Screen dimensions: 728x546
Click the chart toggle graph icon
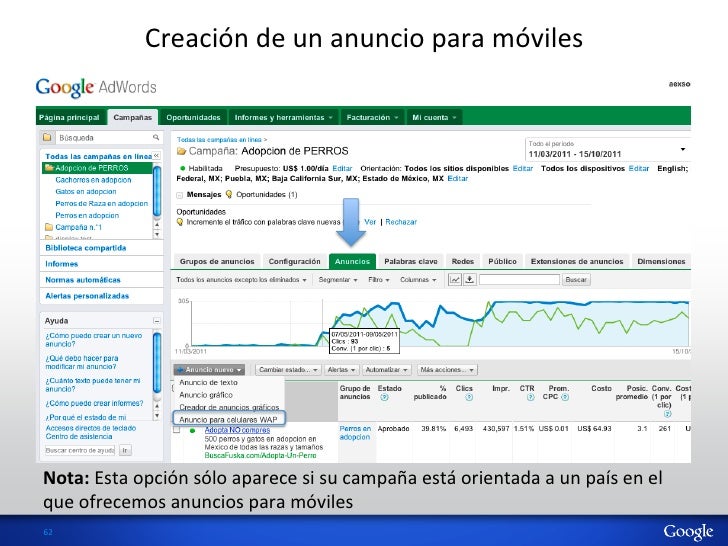click(455, 280)
